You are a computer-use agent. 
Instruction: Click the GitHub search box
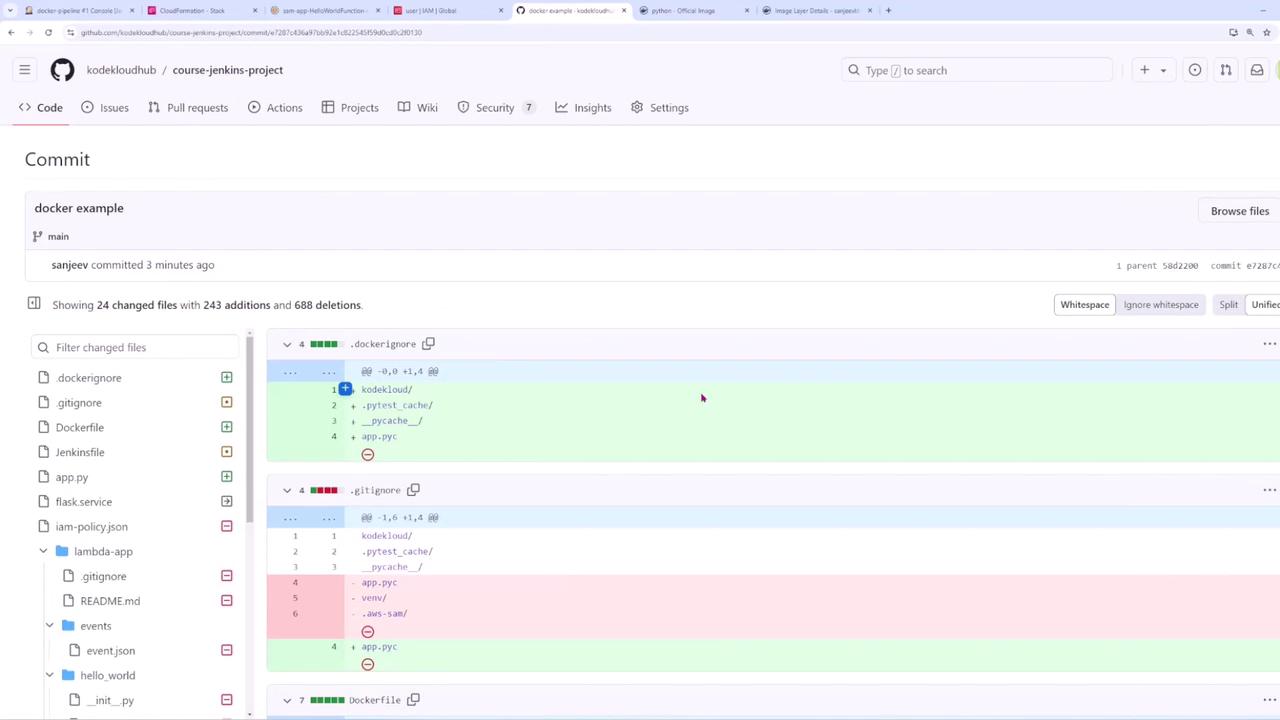point(977,70)
